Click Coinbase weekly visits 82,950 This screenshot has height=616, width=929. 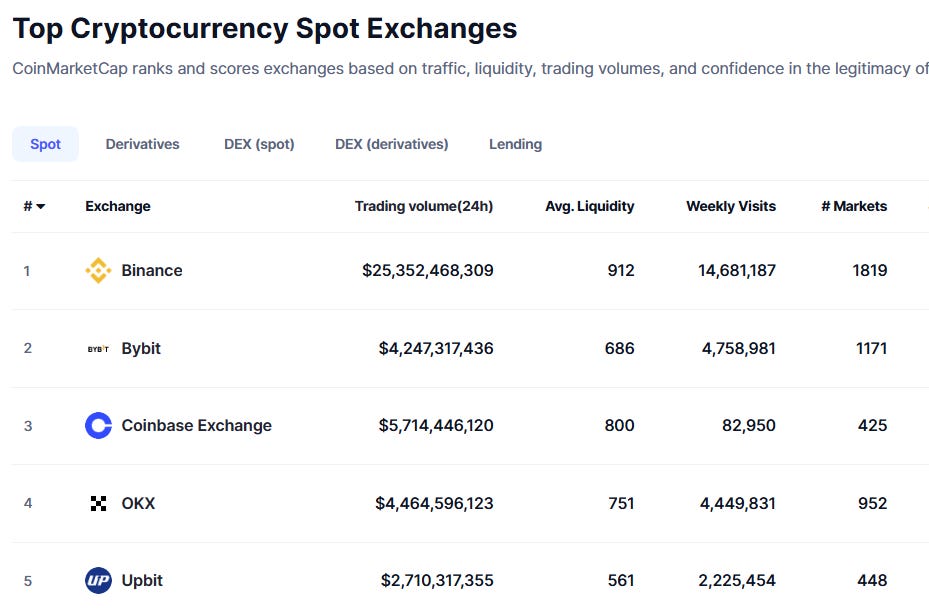(x=749, y=425)
